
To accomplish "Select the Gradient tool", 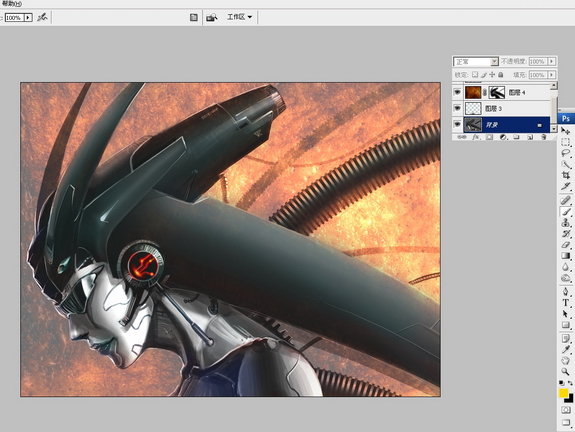I will [565, 256].
